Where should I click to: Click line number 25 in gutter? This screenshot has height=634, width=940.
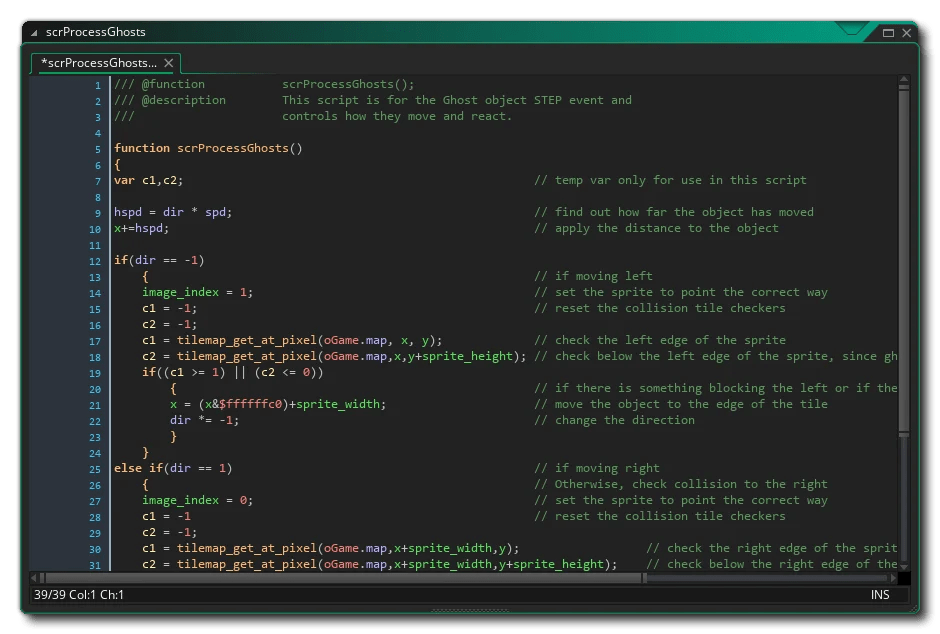click(95, 469)
